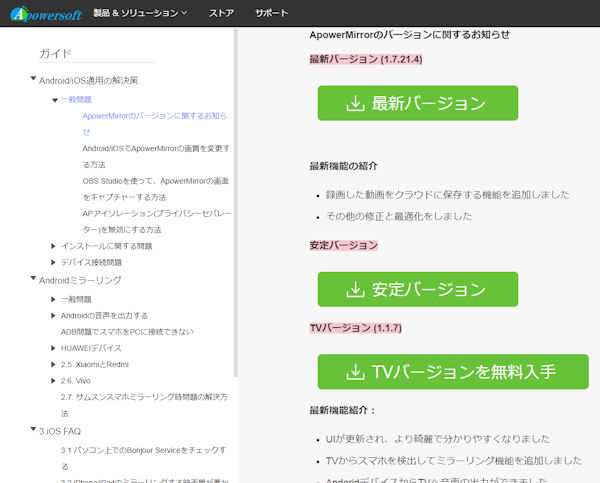
Task: Select the Androidミラーリング heading text
Action: point(80,280)
